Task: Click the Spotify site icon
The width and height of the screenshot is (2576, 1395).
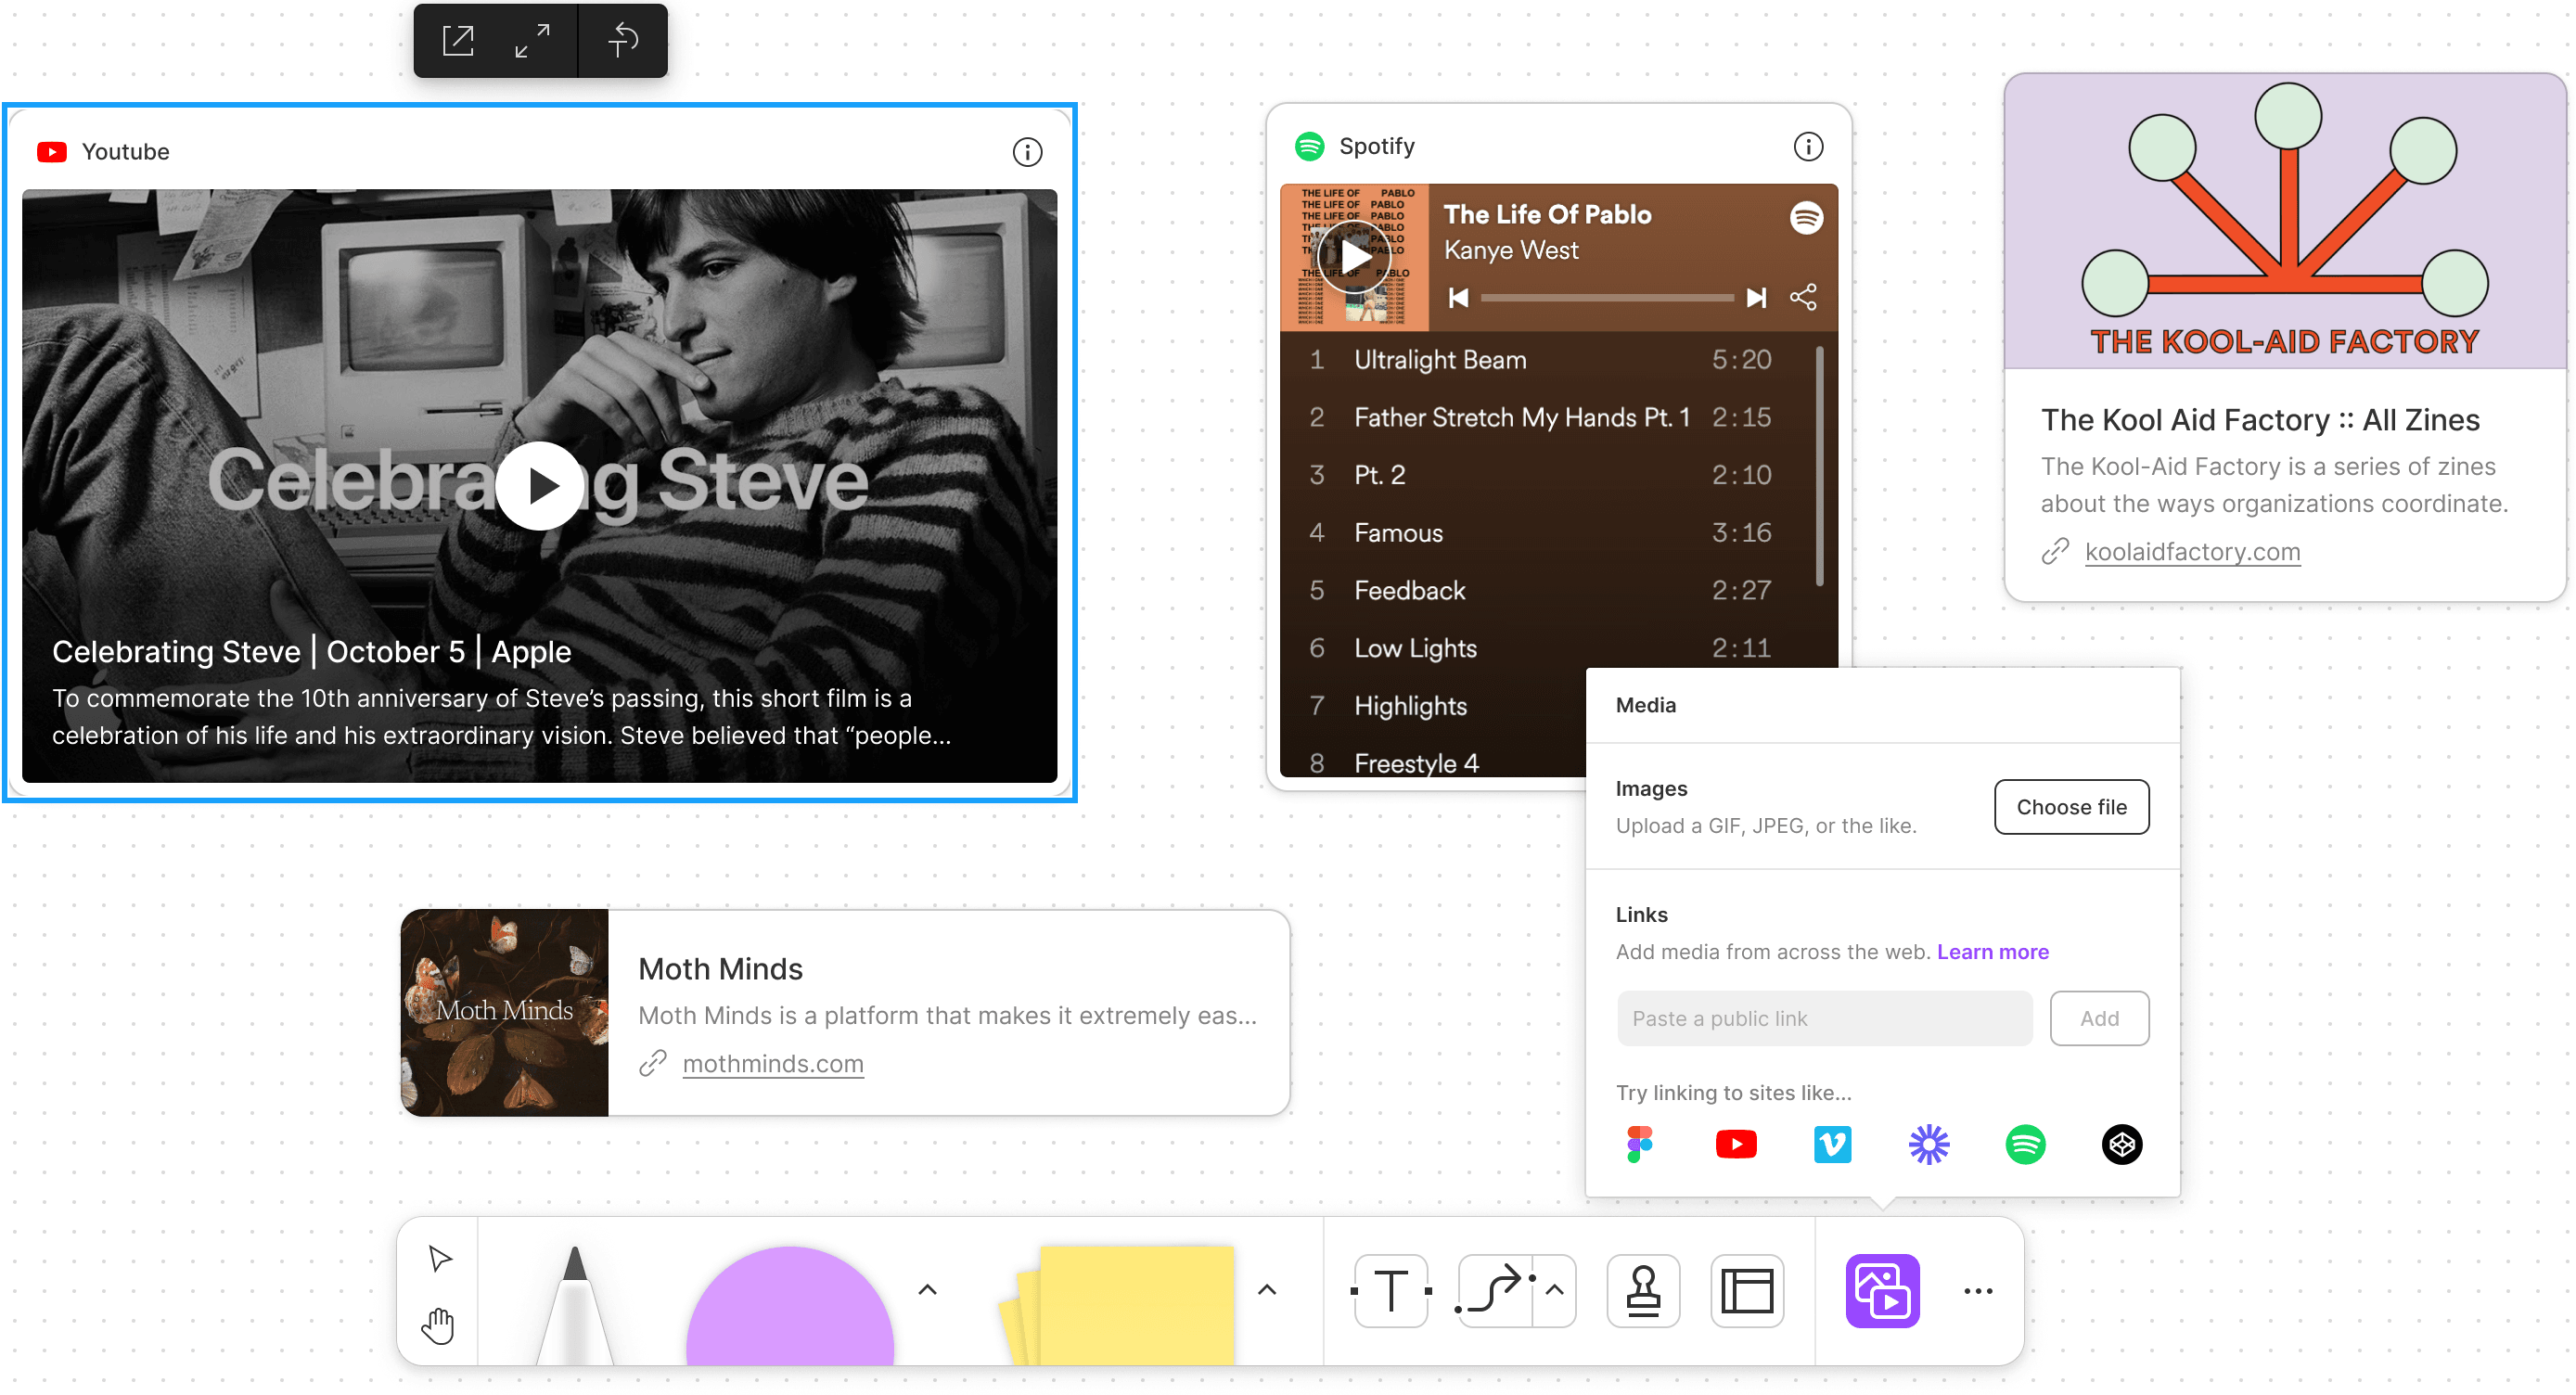Action: (2025, 1145)
